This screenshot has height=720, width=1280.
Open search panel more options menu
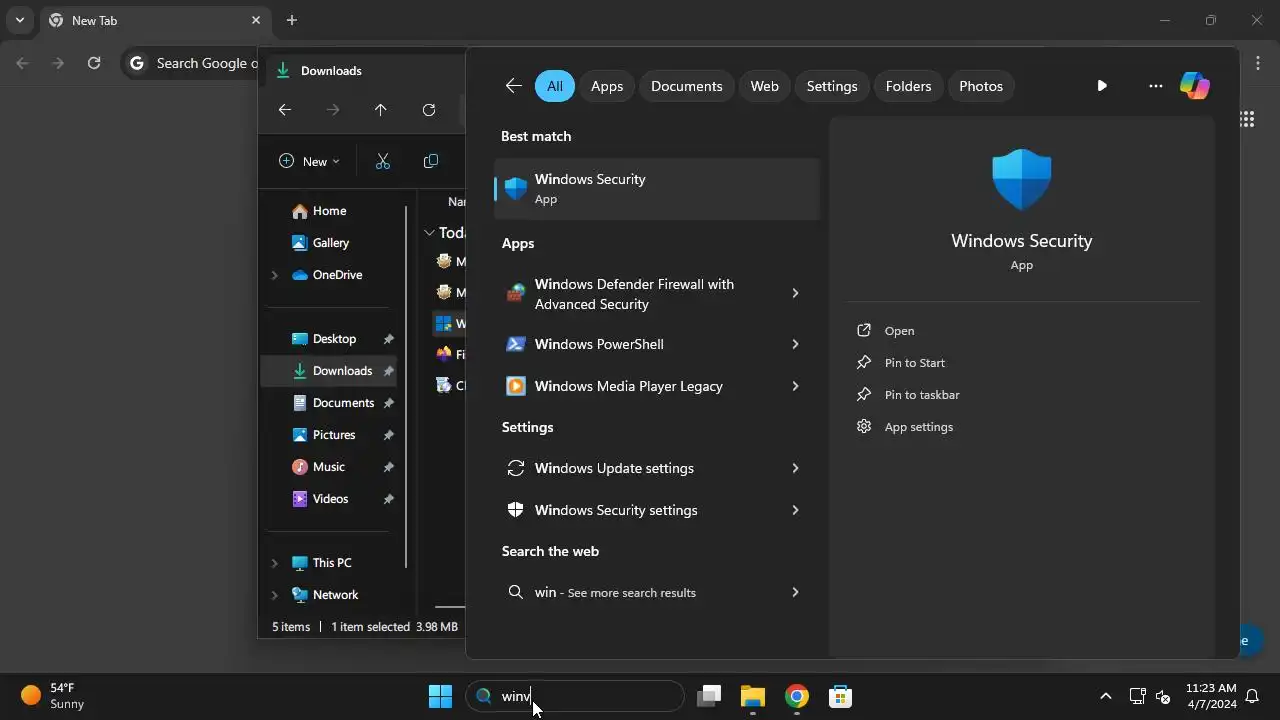click(1155, 86)
